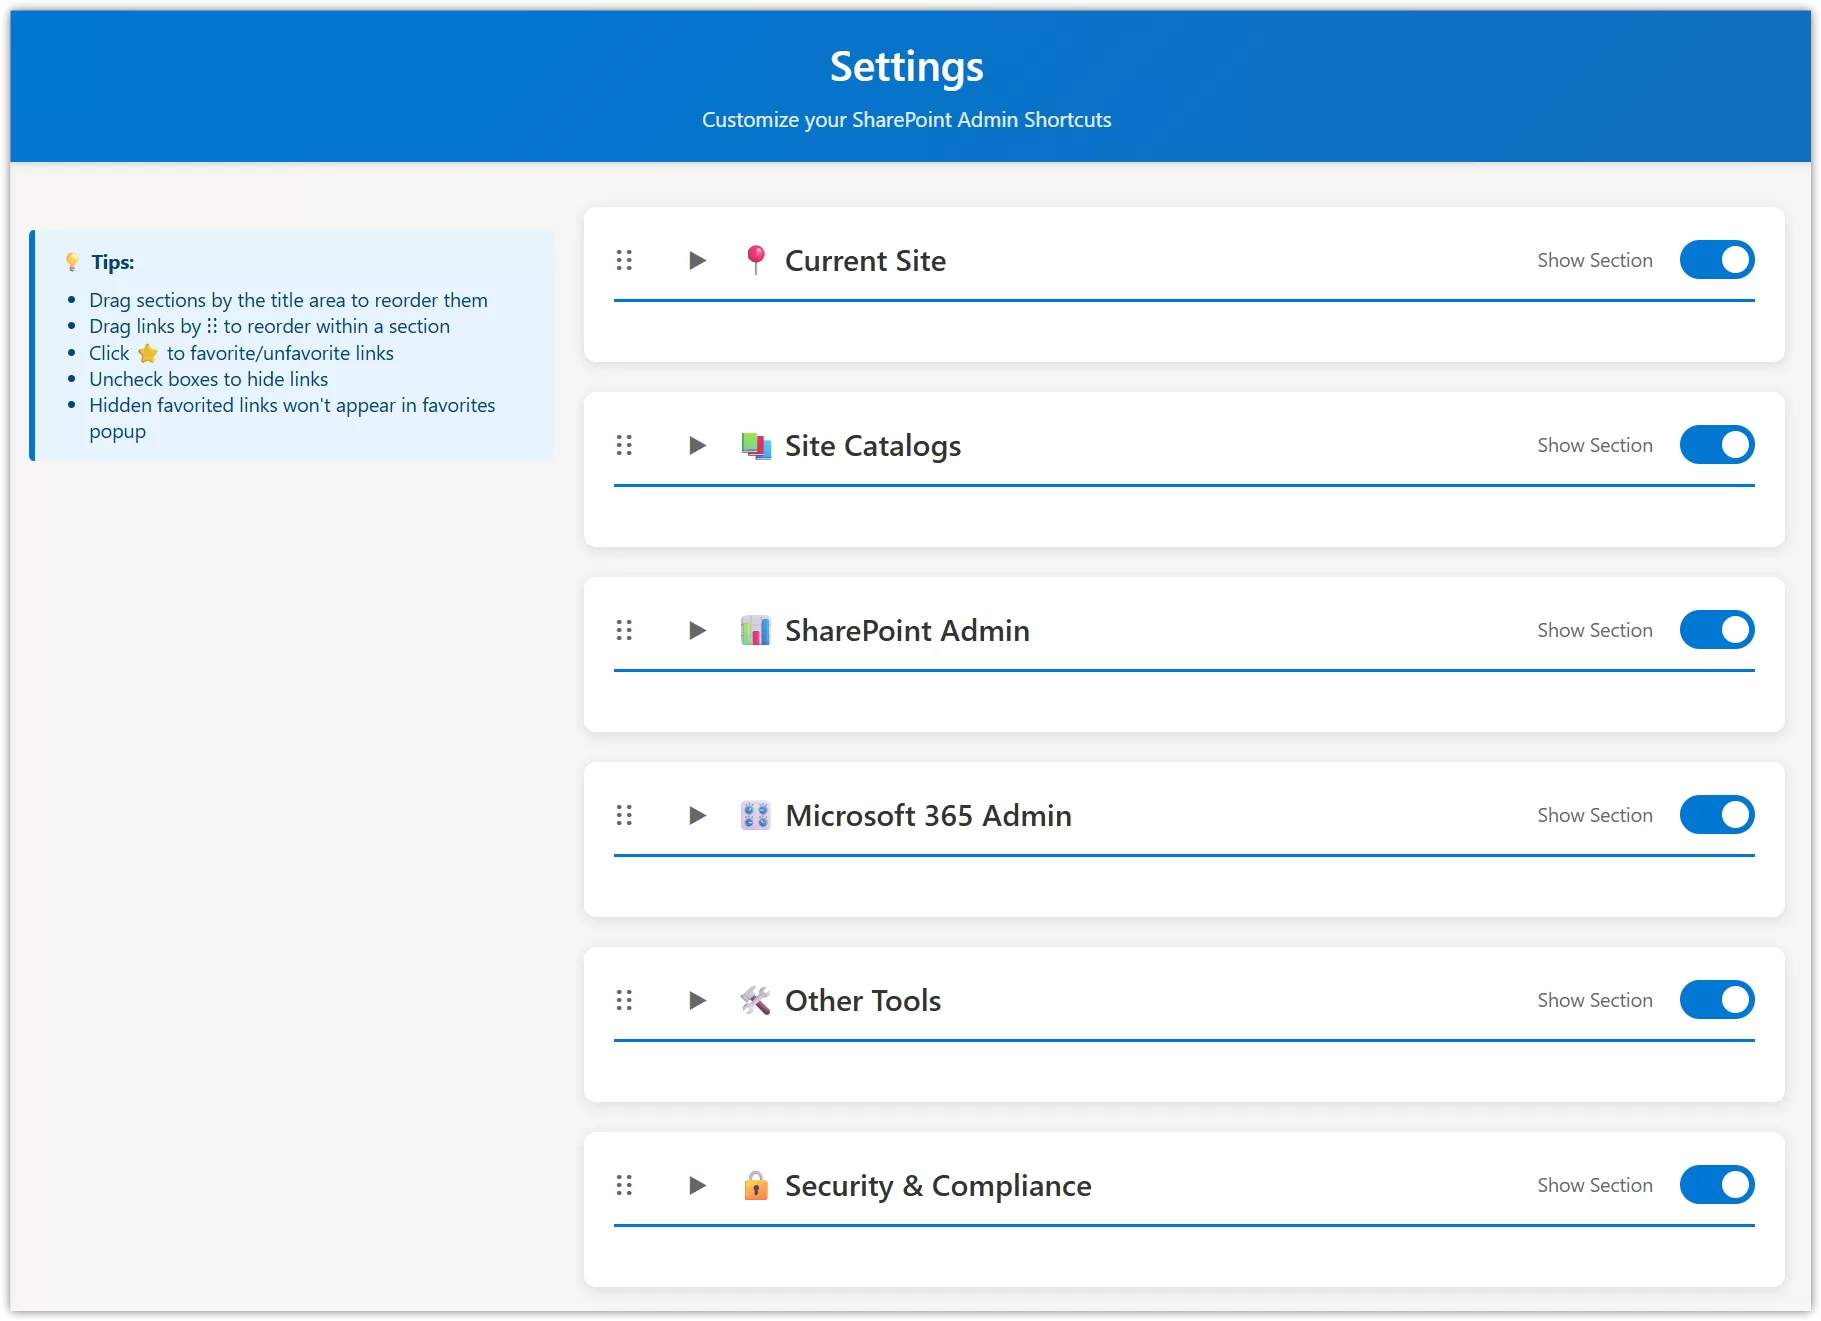Turn off the SharePoint Admin section toggle
The height and width of the screenshot is (1321, 1821).
pos(1717,630)
